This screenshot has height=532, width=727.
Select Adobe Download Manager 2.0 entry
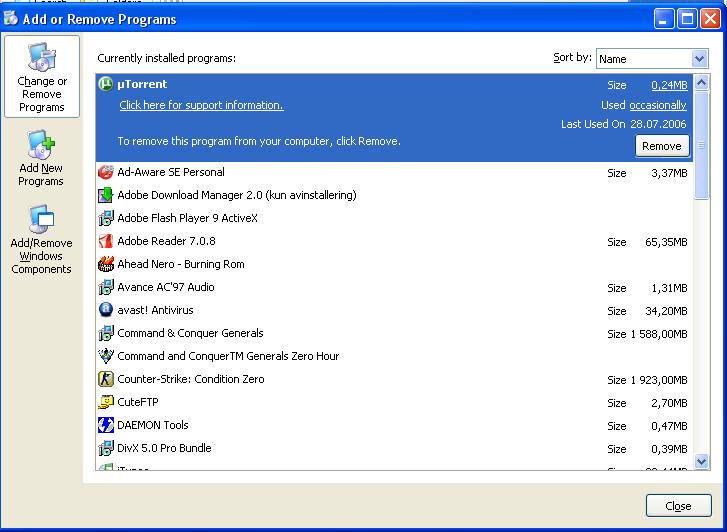pyautogui.click(x=394, y=195)
